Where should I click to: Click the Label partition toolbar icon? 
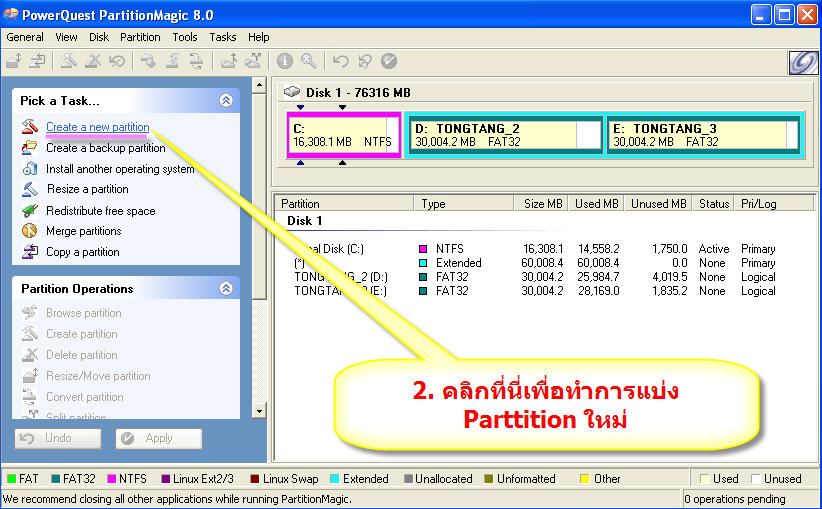148,61
